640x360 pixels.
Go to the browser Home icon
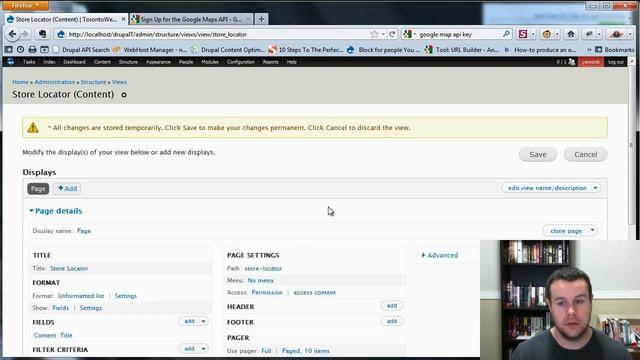point(571,34)
